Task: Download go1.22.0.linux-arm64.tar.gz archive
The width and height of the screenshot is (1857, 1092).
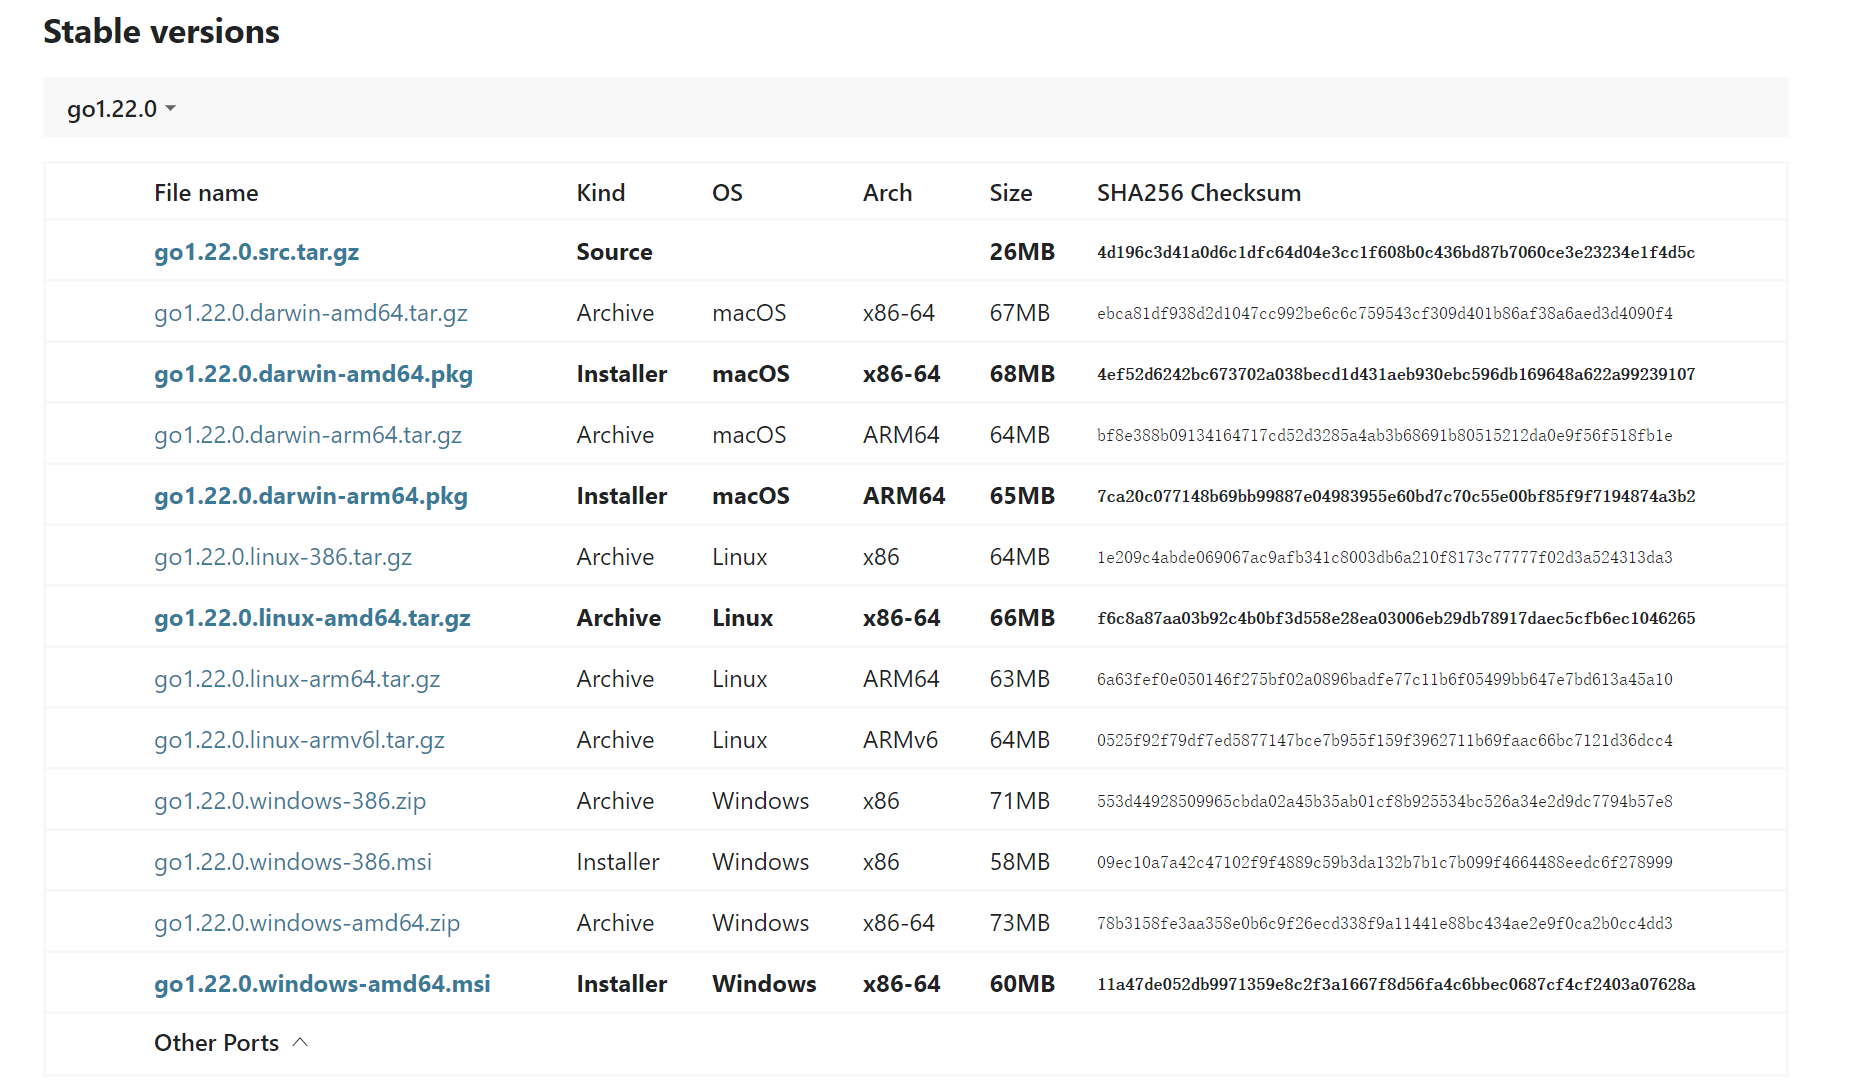Action: click(297, 679)
